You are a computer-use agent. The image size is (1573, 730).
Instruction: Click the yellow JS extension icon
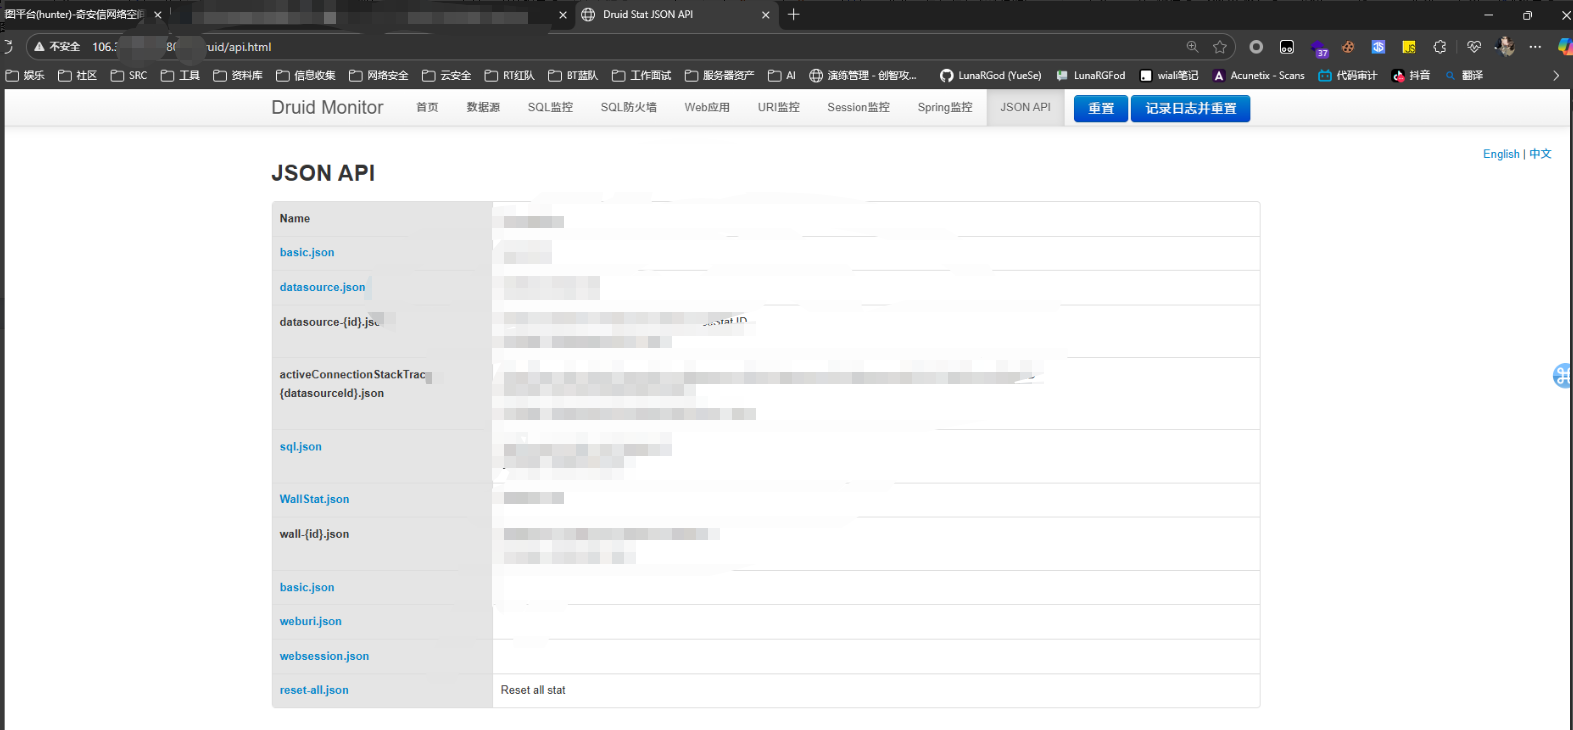1409,47
